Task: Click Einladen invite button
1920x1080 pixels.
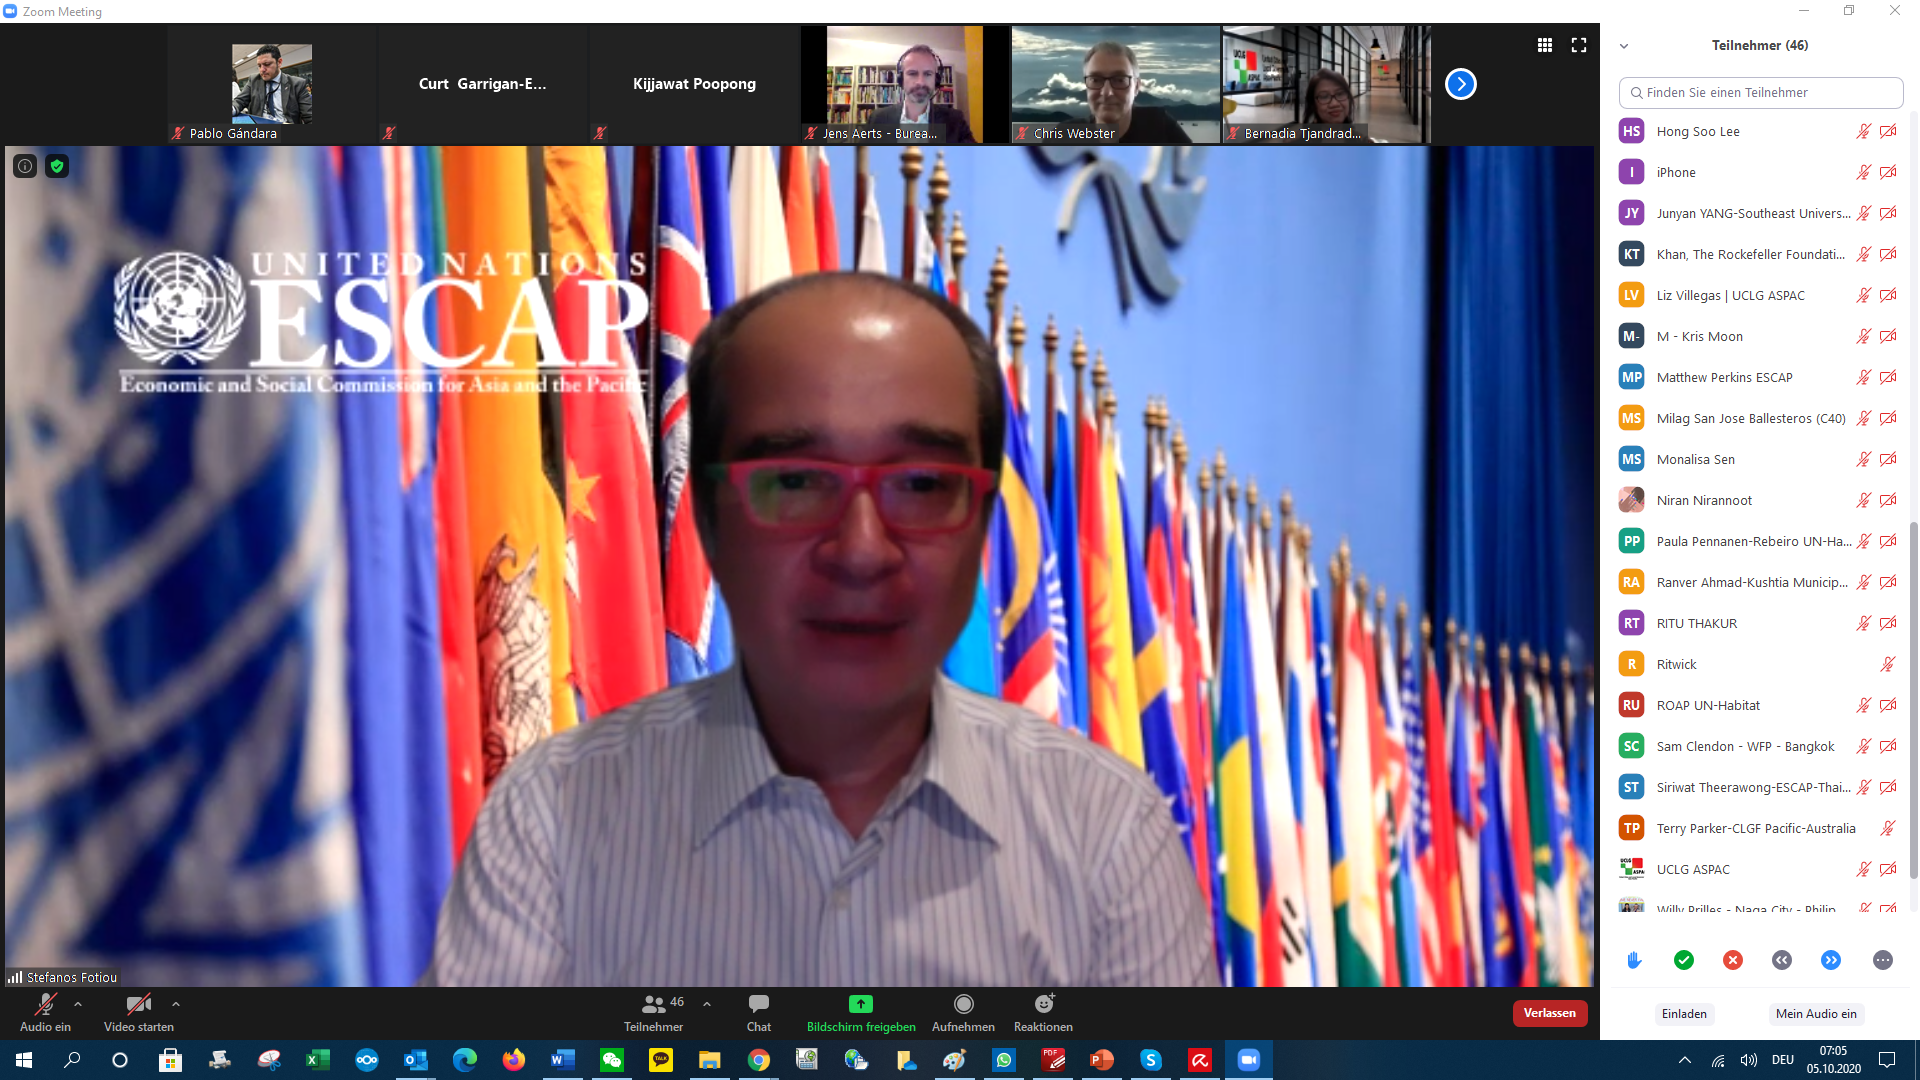Action: (x=1684, y=1014)
